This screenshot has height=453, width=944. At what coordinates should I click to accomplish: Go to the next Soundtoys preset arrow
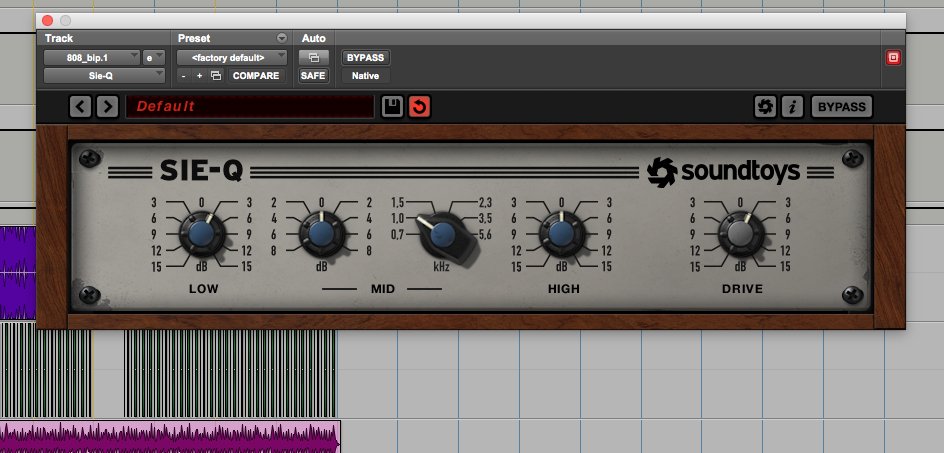click(107, 107)
